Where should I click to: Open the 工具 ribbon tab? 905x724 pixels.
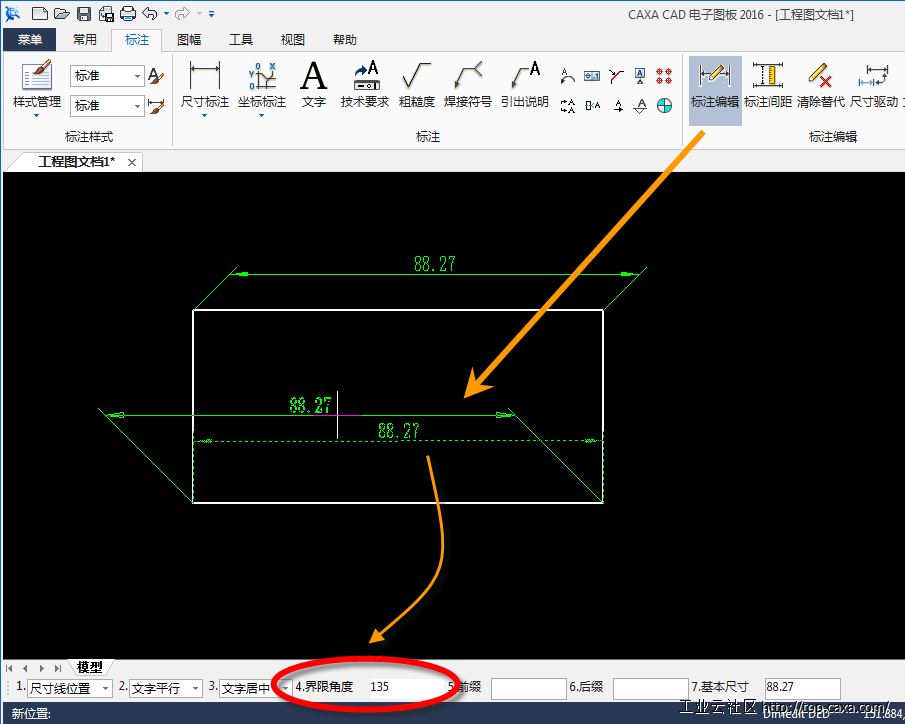(241, 40)
